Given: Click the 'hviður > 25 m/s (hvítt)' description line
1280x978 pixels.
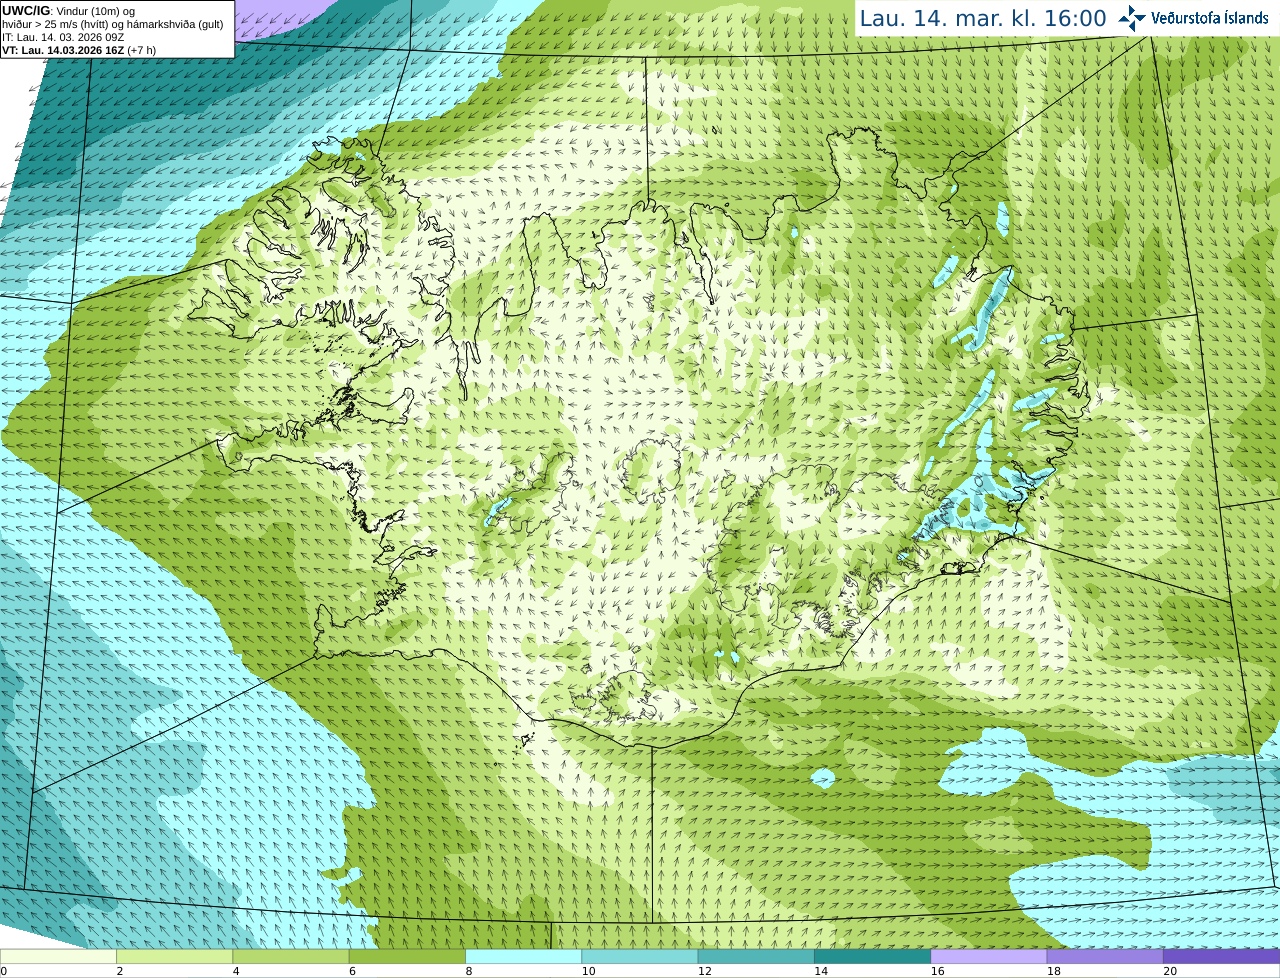Looking at the screenshot, I should (112, 23).
